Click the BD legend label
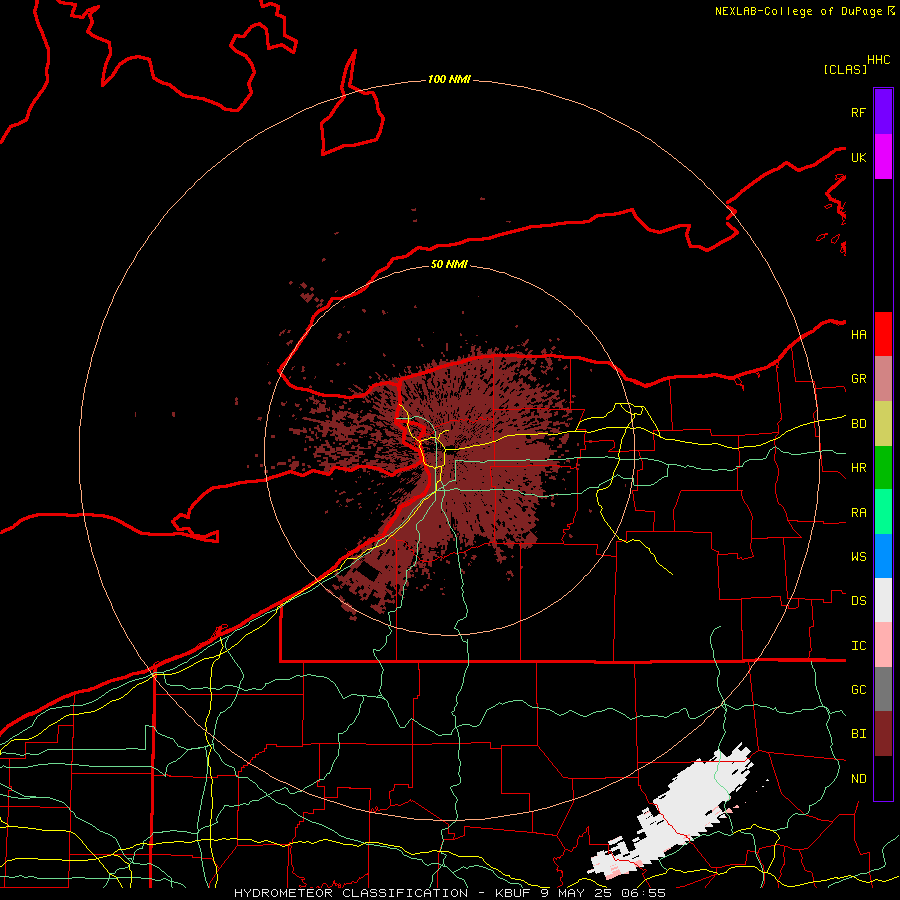Screen dimensions: 900x900 click(859, 424)
